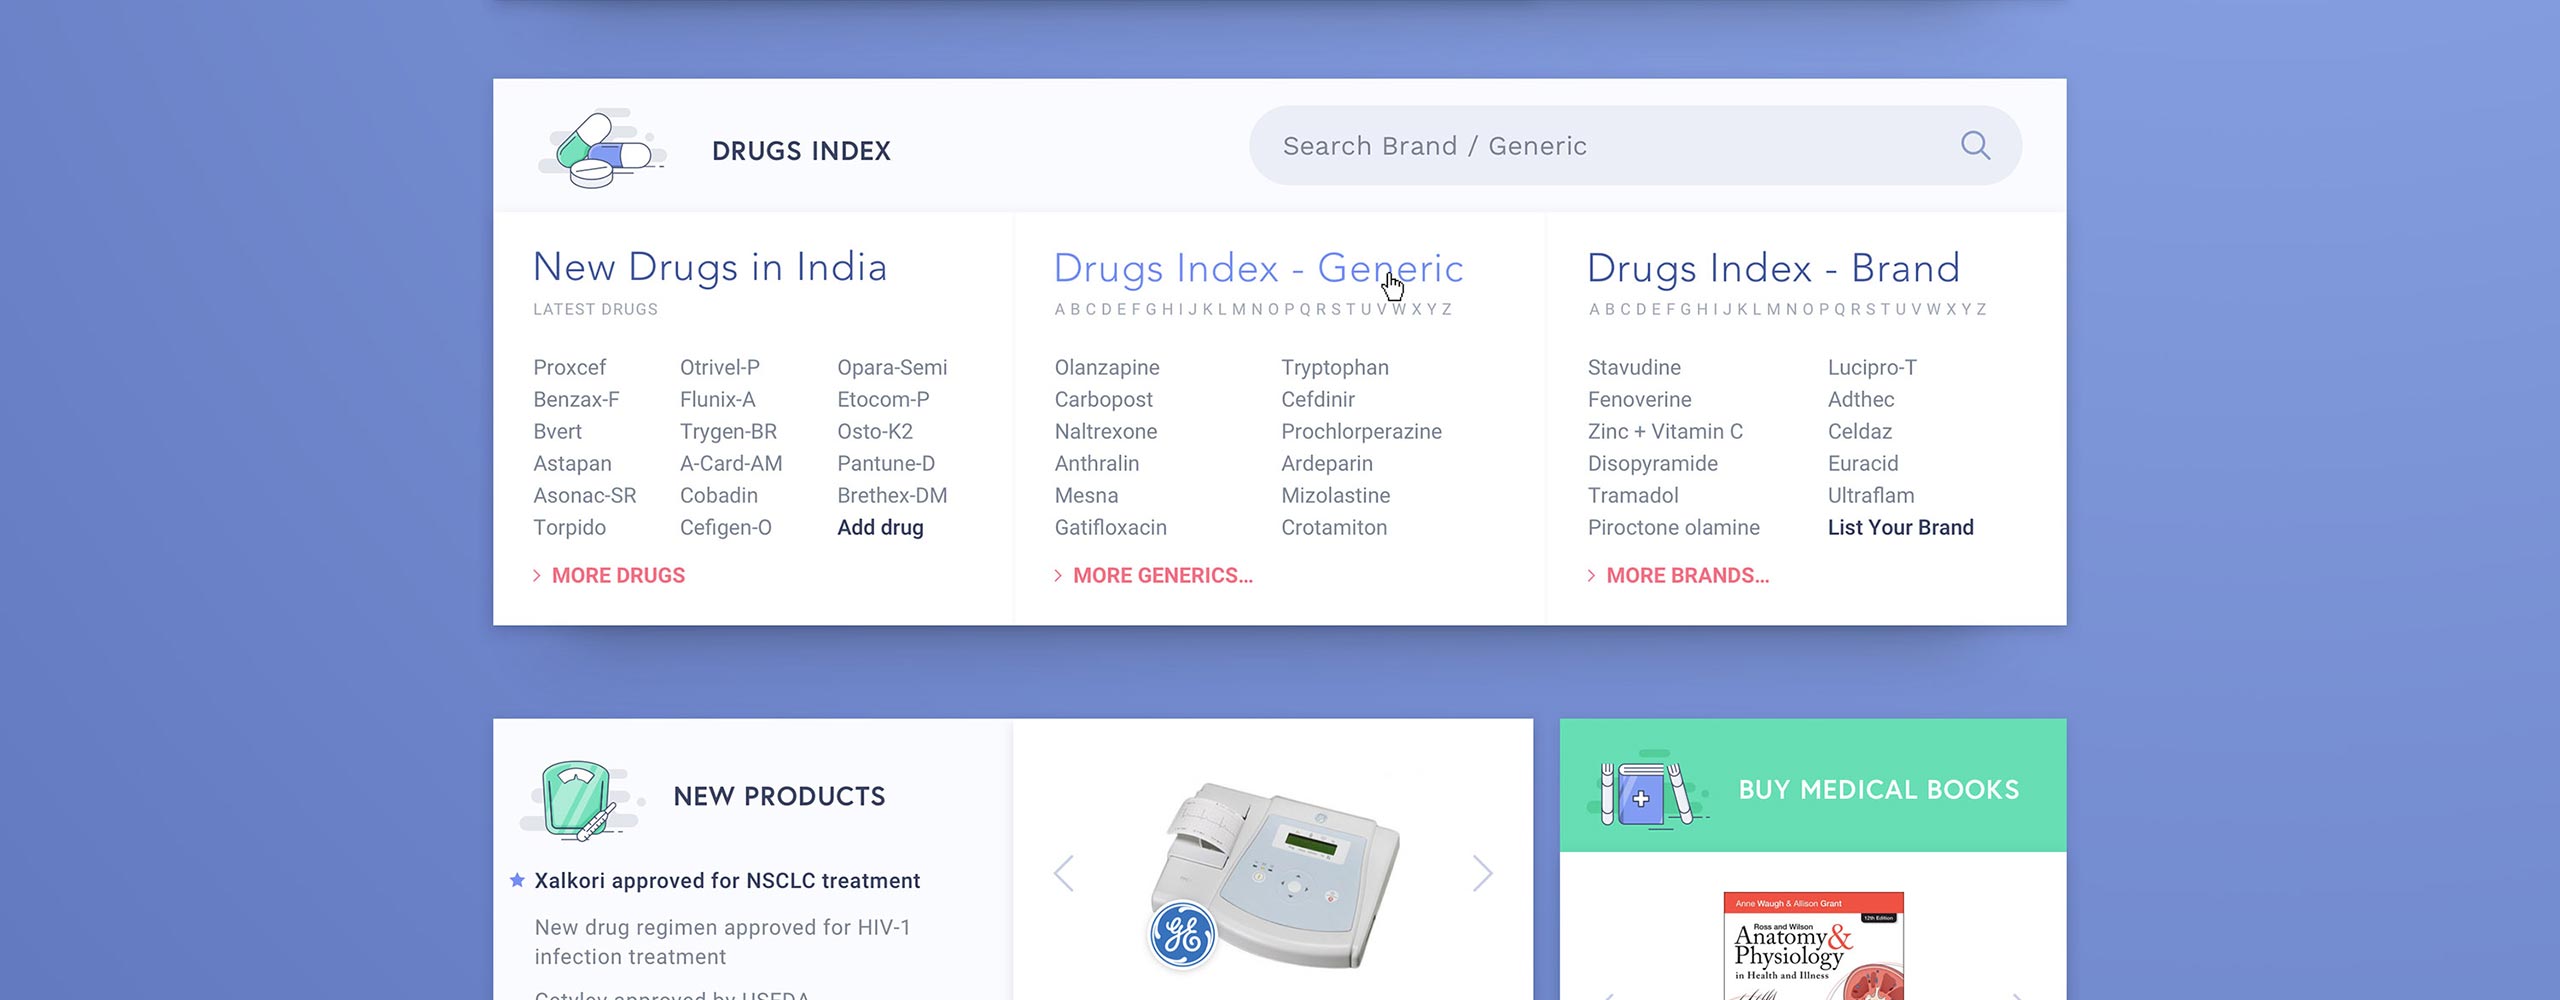This screenshot has width=2560, height=1000.
Task: Click the search magnifier icon
Action: coord(1975,146)
